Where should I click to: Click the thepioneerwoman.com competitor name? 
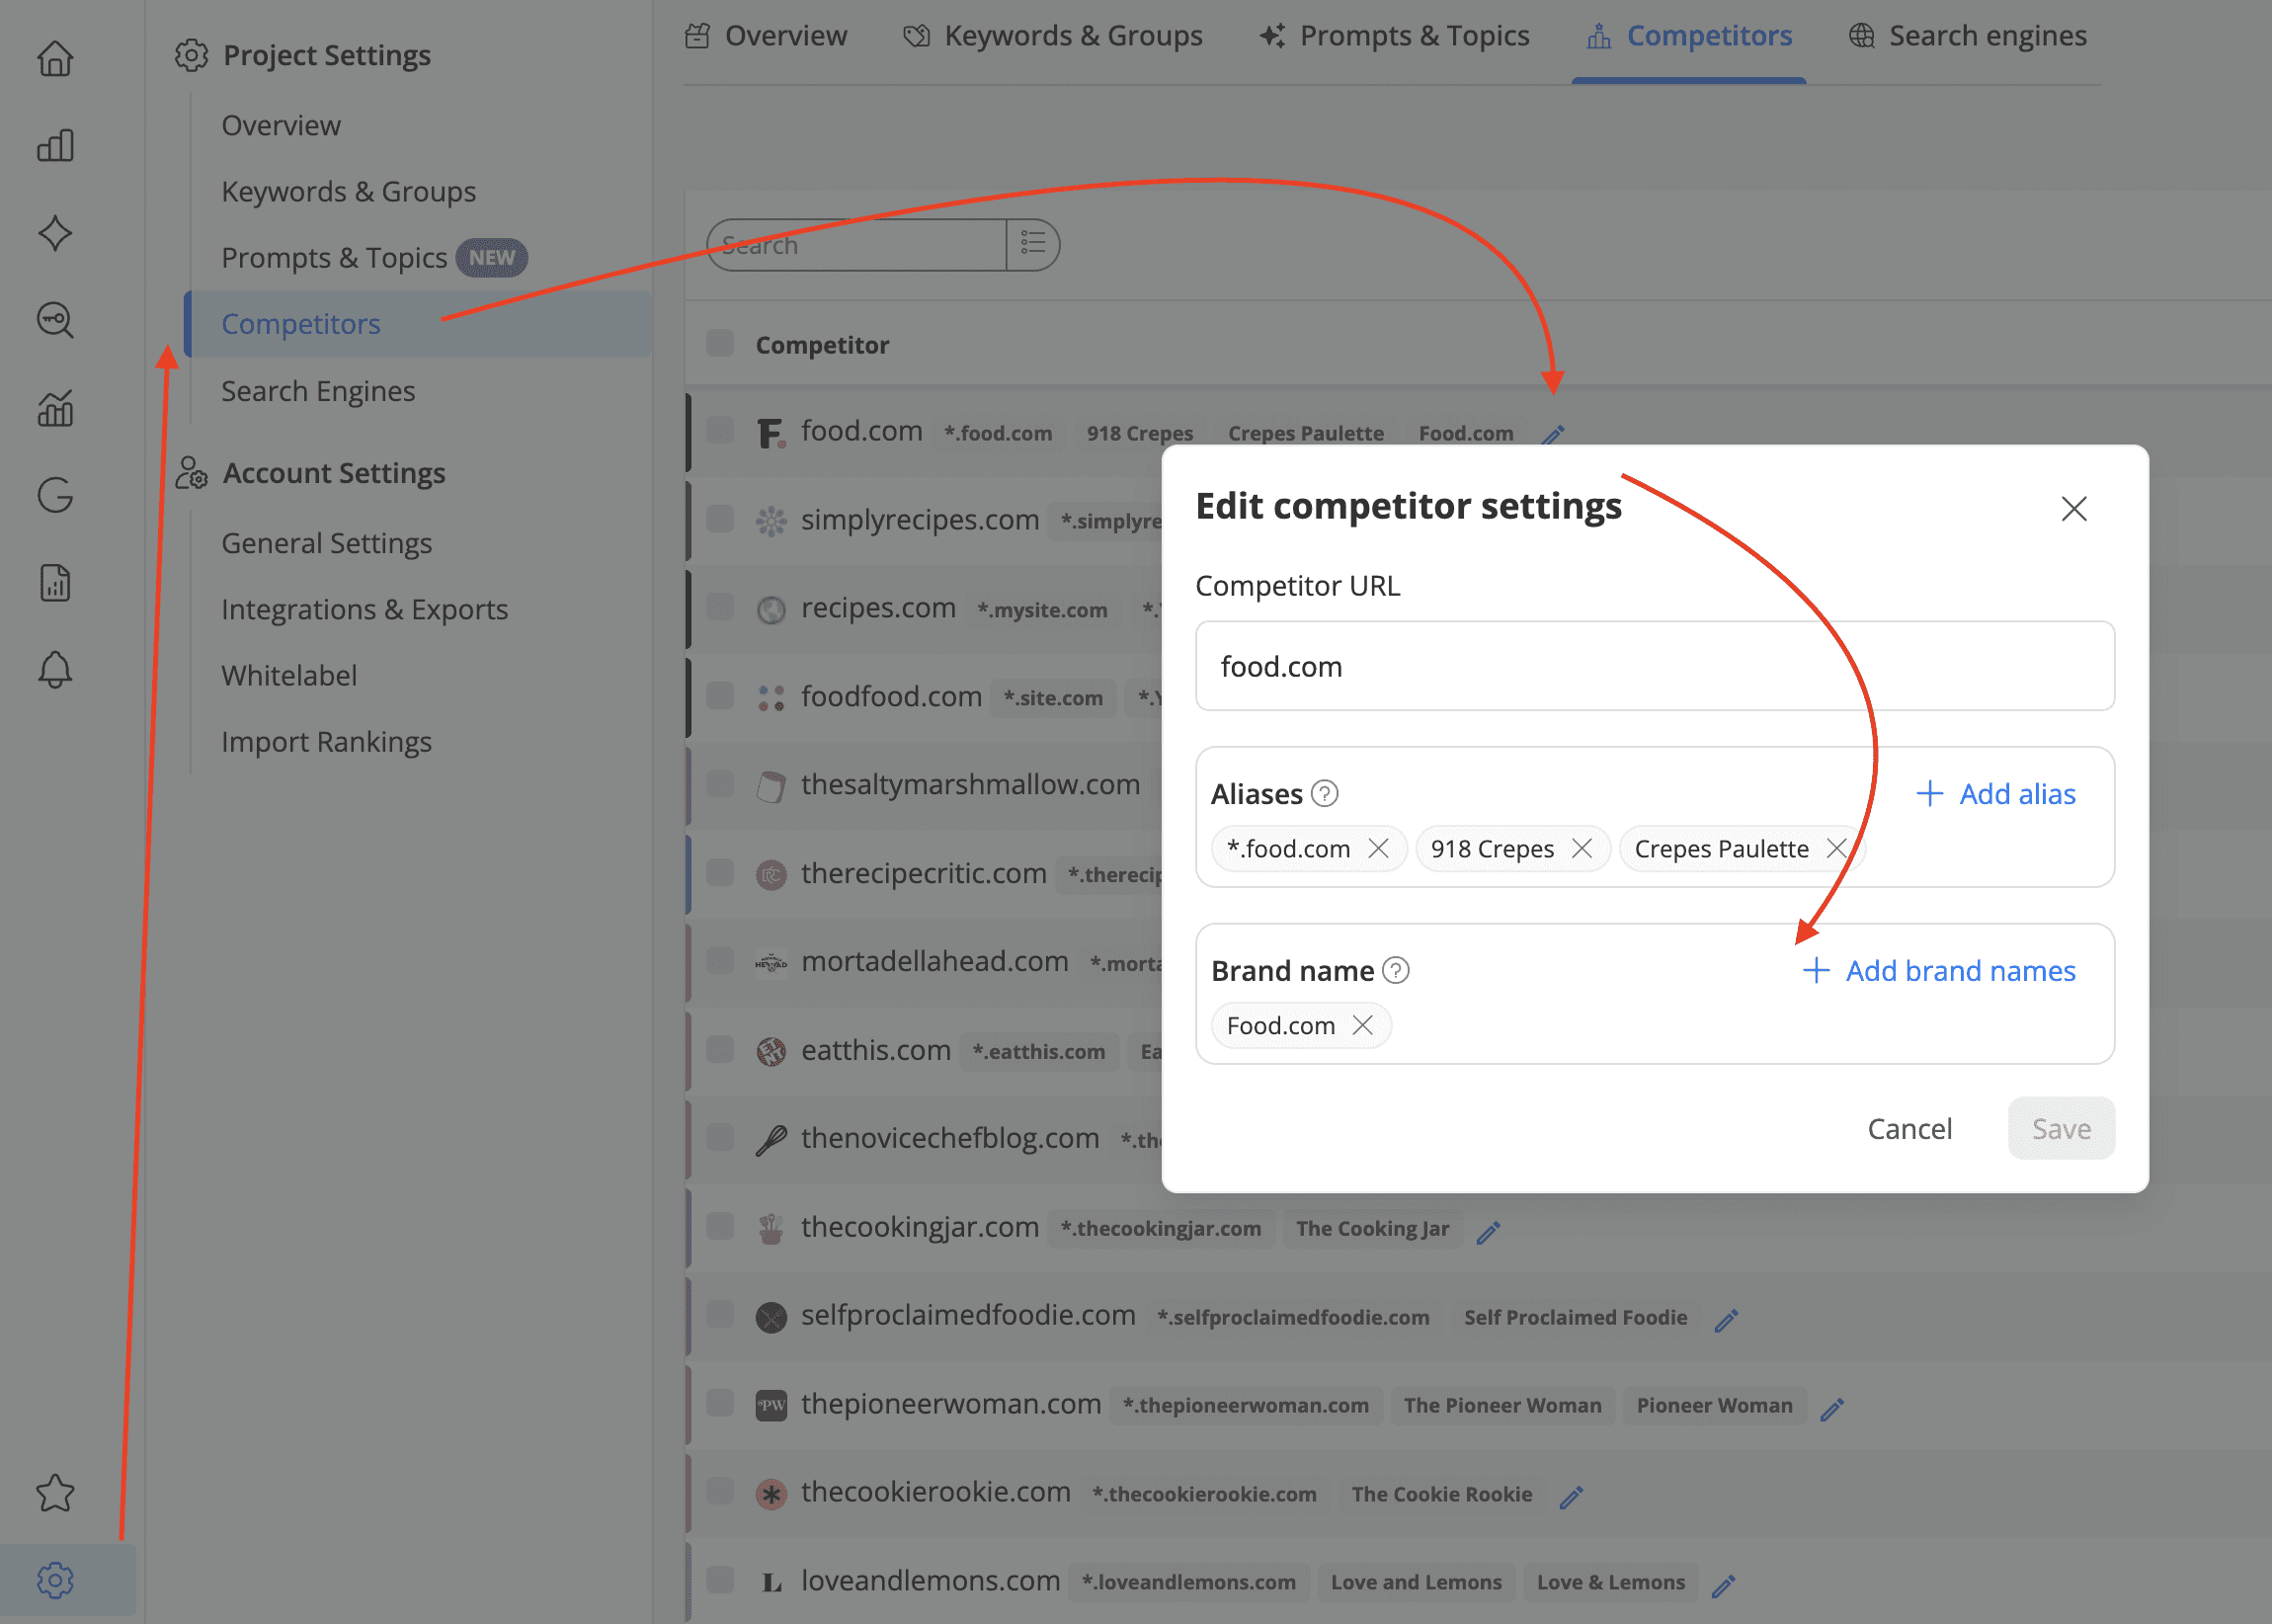point(951,1403)
